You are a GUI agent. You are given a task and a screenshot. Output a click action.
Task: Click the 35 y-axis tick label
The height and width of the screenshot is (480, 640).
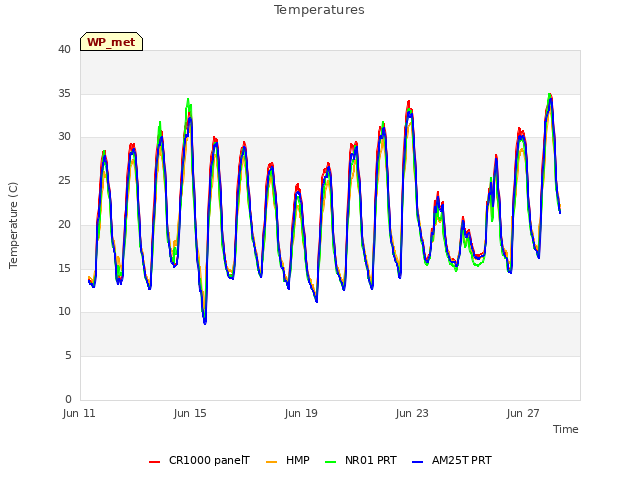(64, 93)
